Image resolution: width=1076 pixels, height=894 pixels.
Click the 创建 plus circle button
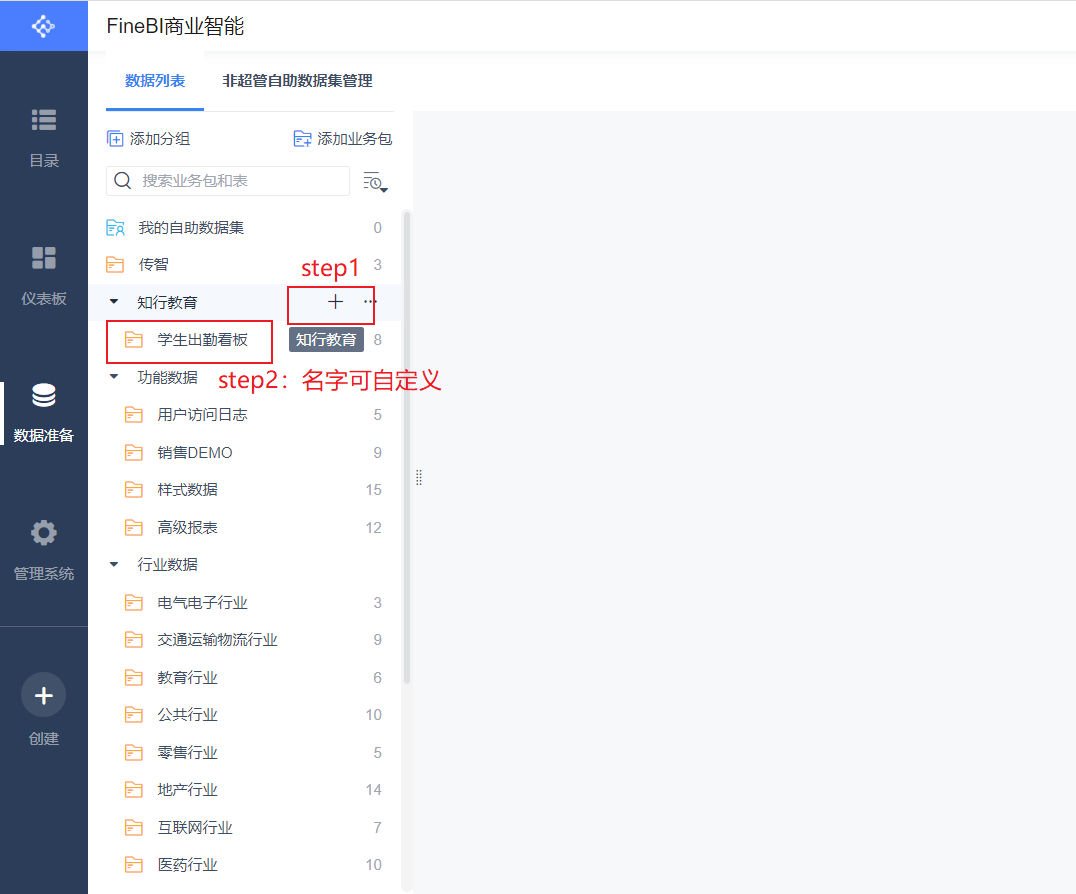point(44,695)
